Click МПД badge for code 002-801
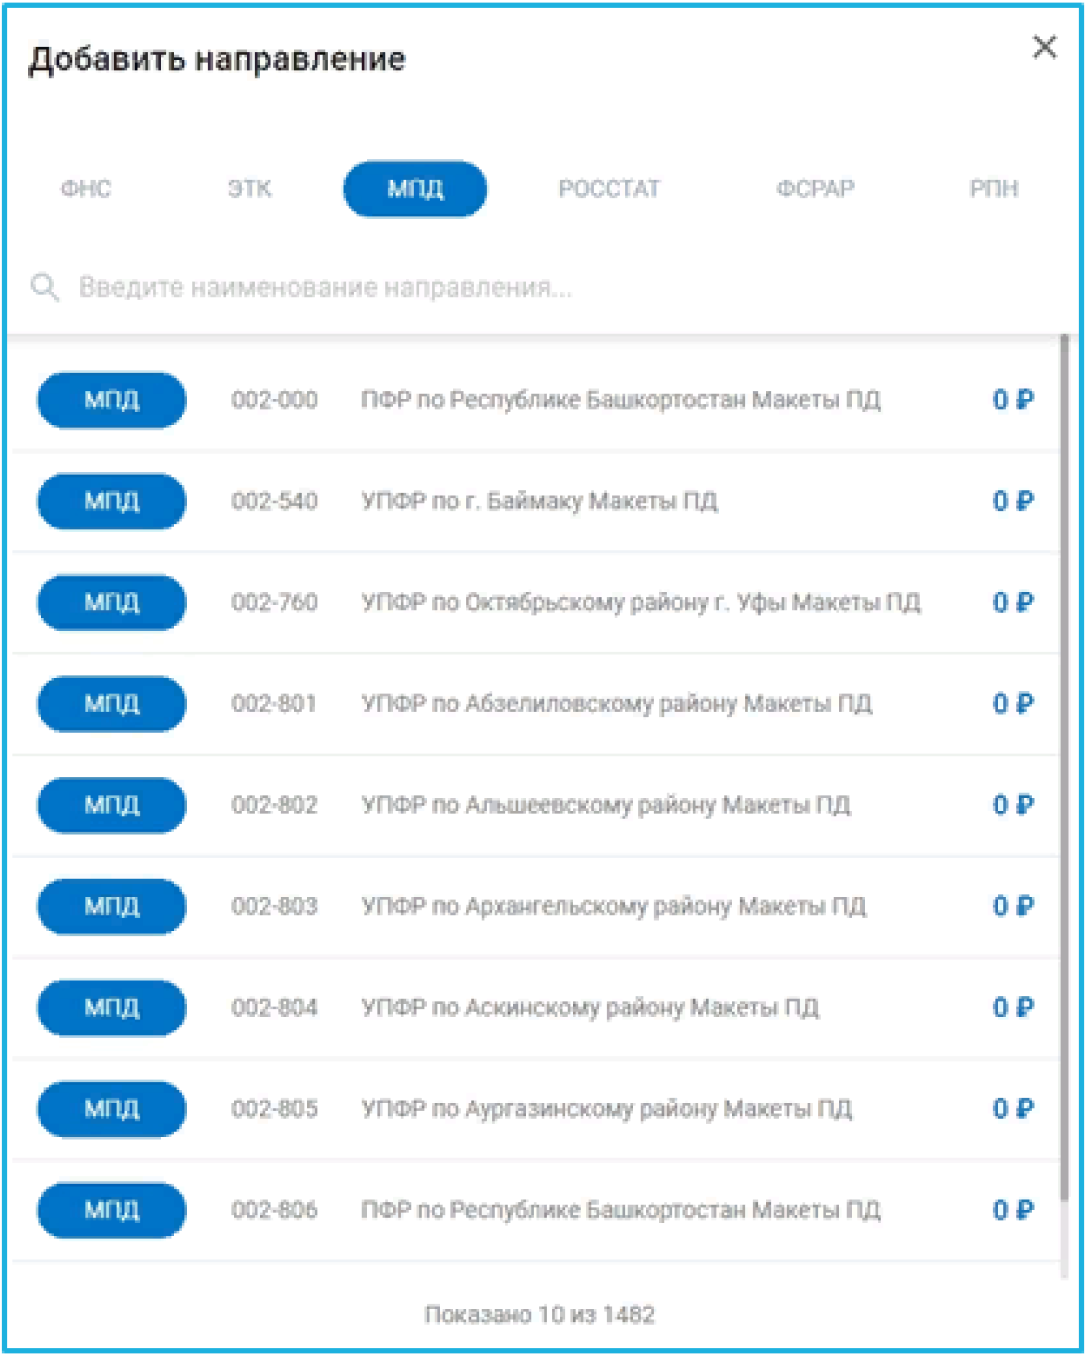 pos(112,704)
